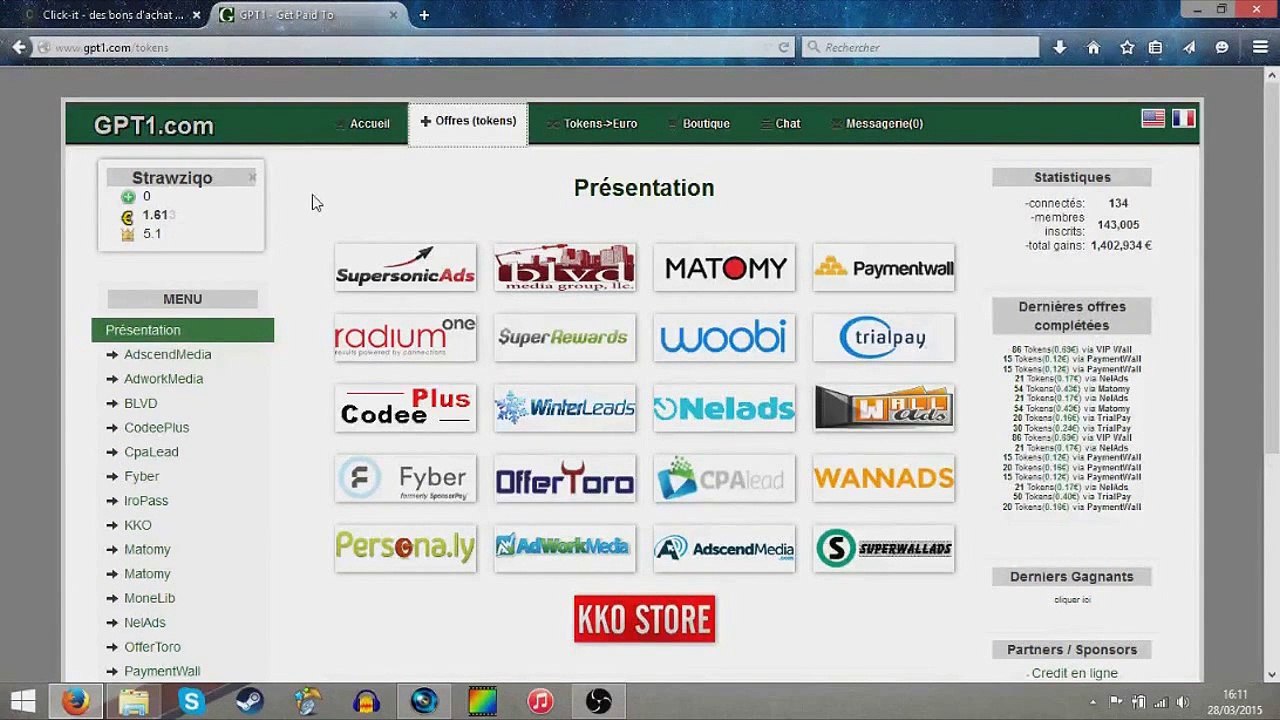Viewport: 1280px width, 720px height.
Task: Open Steam from the taskbar
Action: (x=249, y=701)
